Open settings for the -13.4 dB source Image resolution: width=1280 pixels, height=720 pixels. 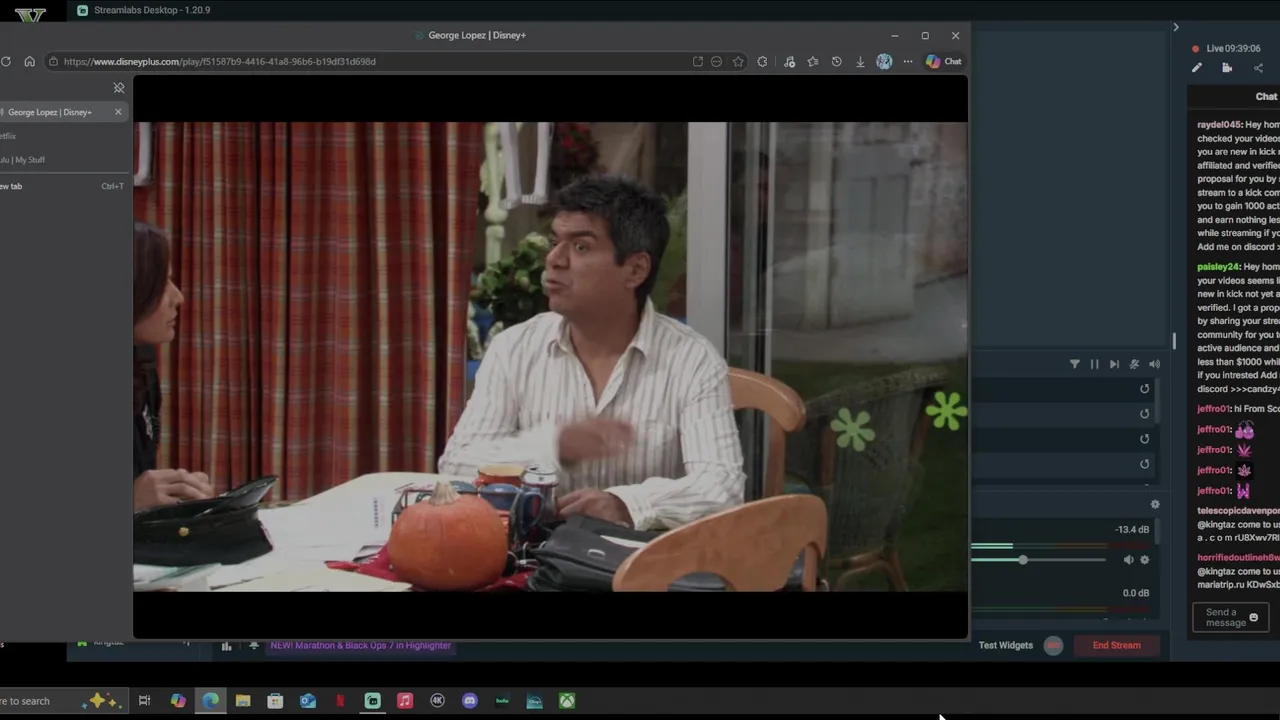point(1145,560)
